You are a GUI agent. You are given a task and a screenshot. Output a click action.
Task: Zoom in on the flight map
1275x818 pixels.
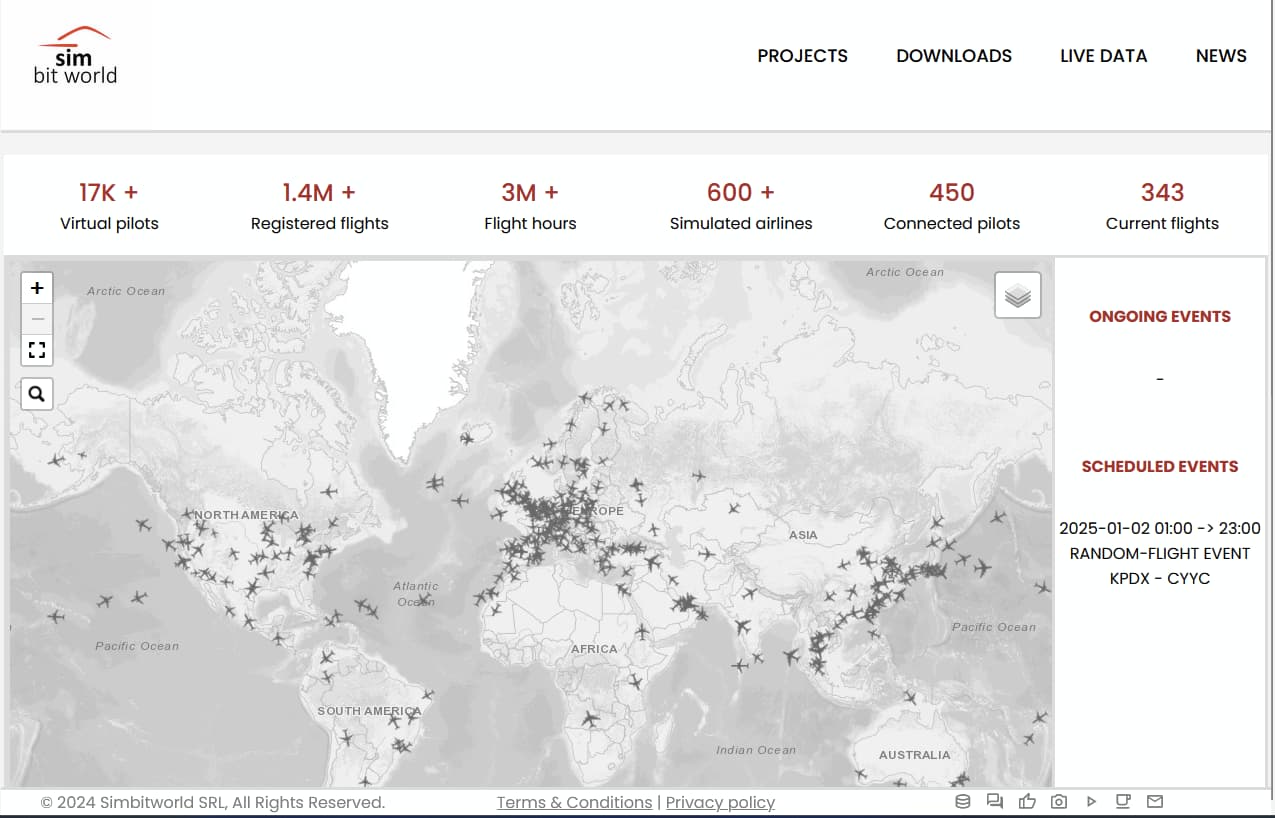[x=37, y=288]
